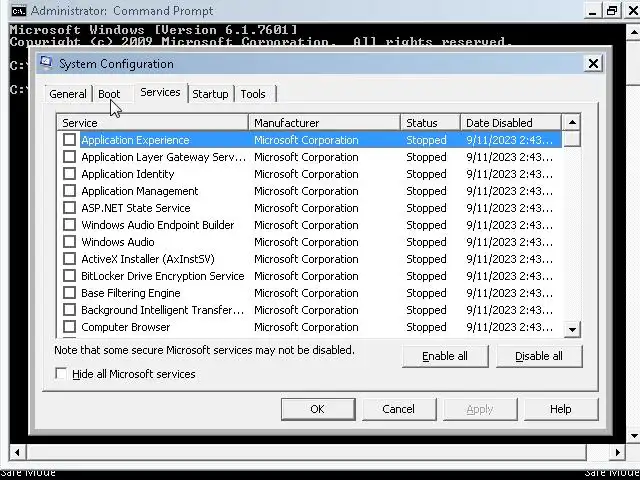Check the Windows Audio Endpoint Builder checkbox
640x480 pixels.
pos(69,225)
